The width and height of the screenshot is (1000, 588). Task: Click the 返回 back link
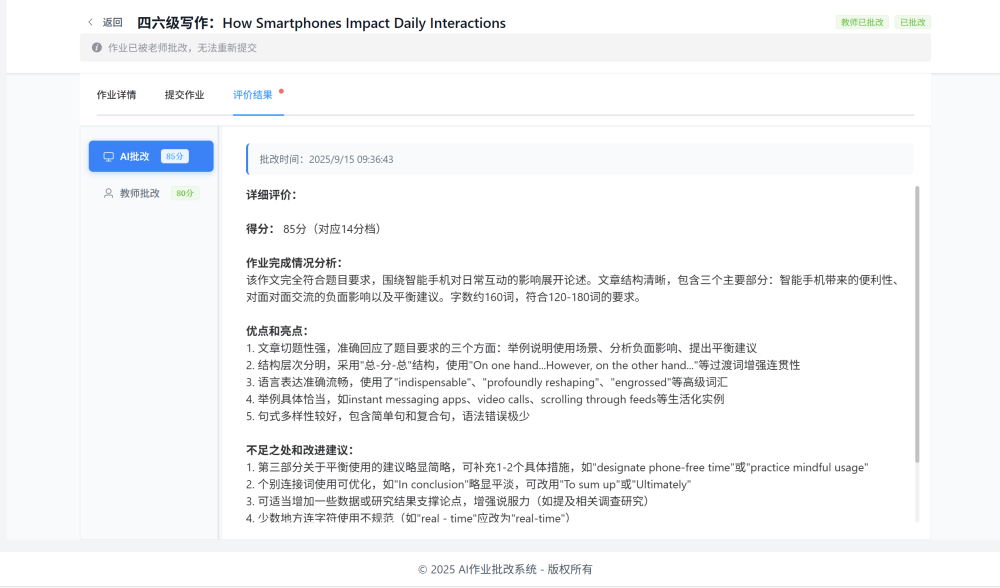[x=112, y=22]
